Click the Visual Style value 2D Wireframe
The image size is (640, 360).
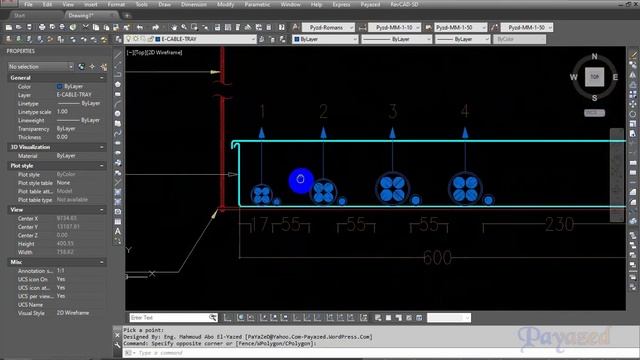pos(73,313)
